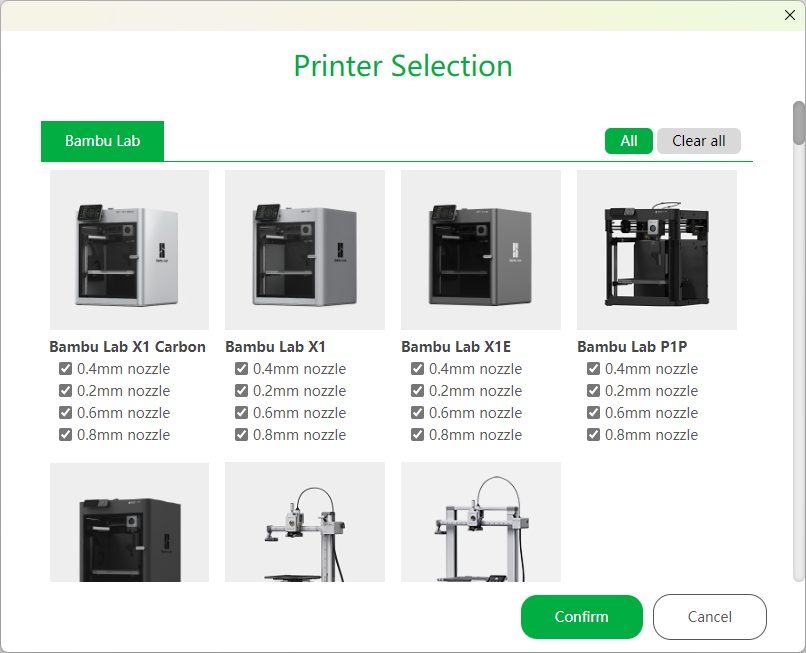The width and height of the screenshot is (806, 653).
Task: Click the second-row rightmost open-frame printer image
Action: pos(481,522)
